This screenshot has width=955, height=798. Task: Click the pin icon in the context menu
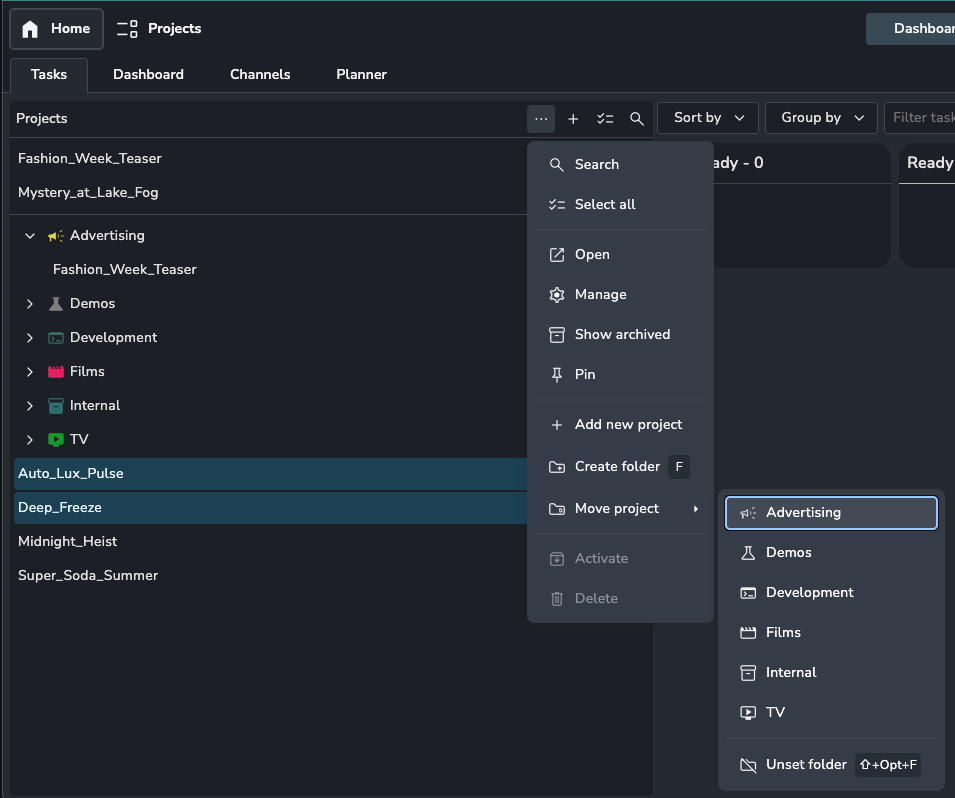point(557,375)
